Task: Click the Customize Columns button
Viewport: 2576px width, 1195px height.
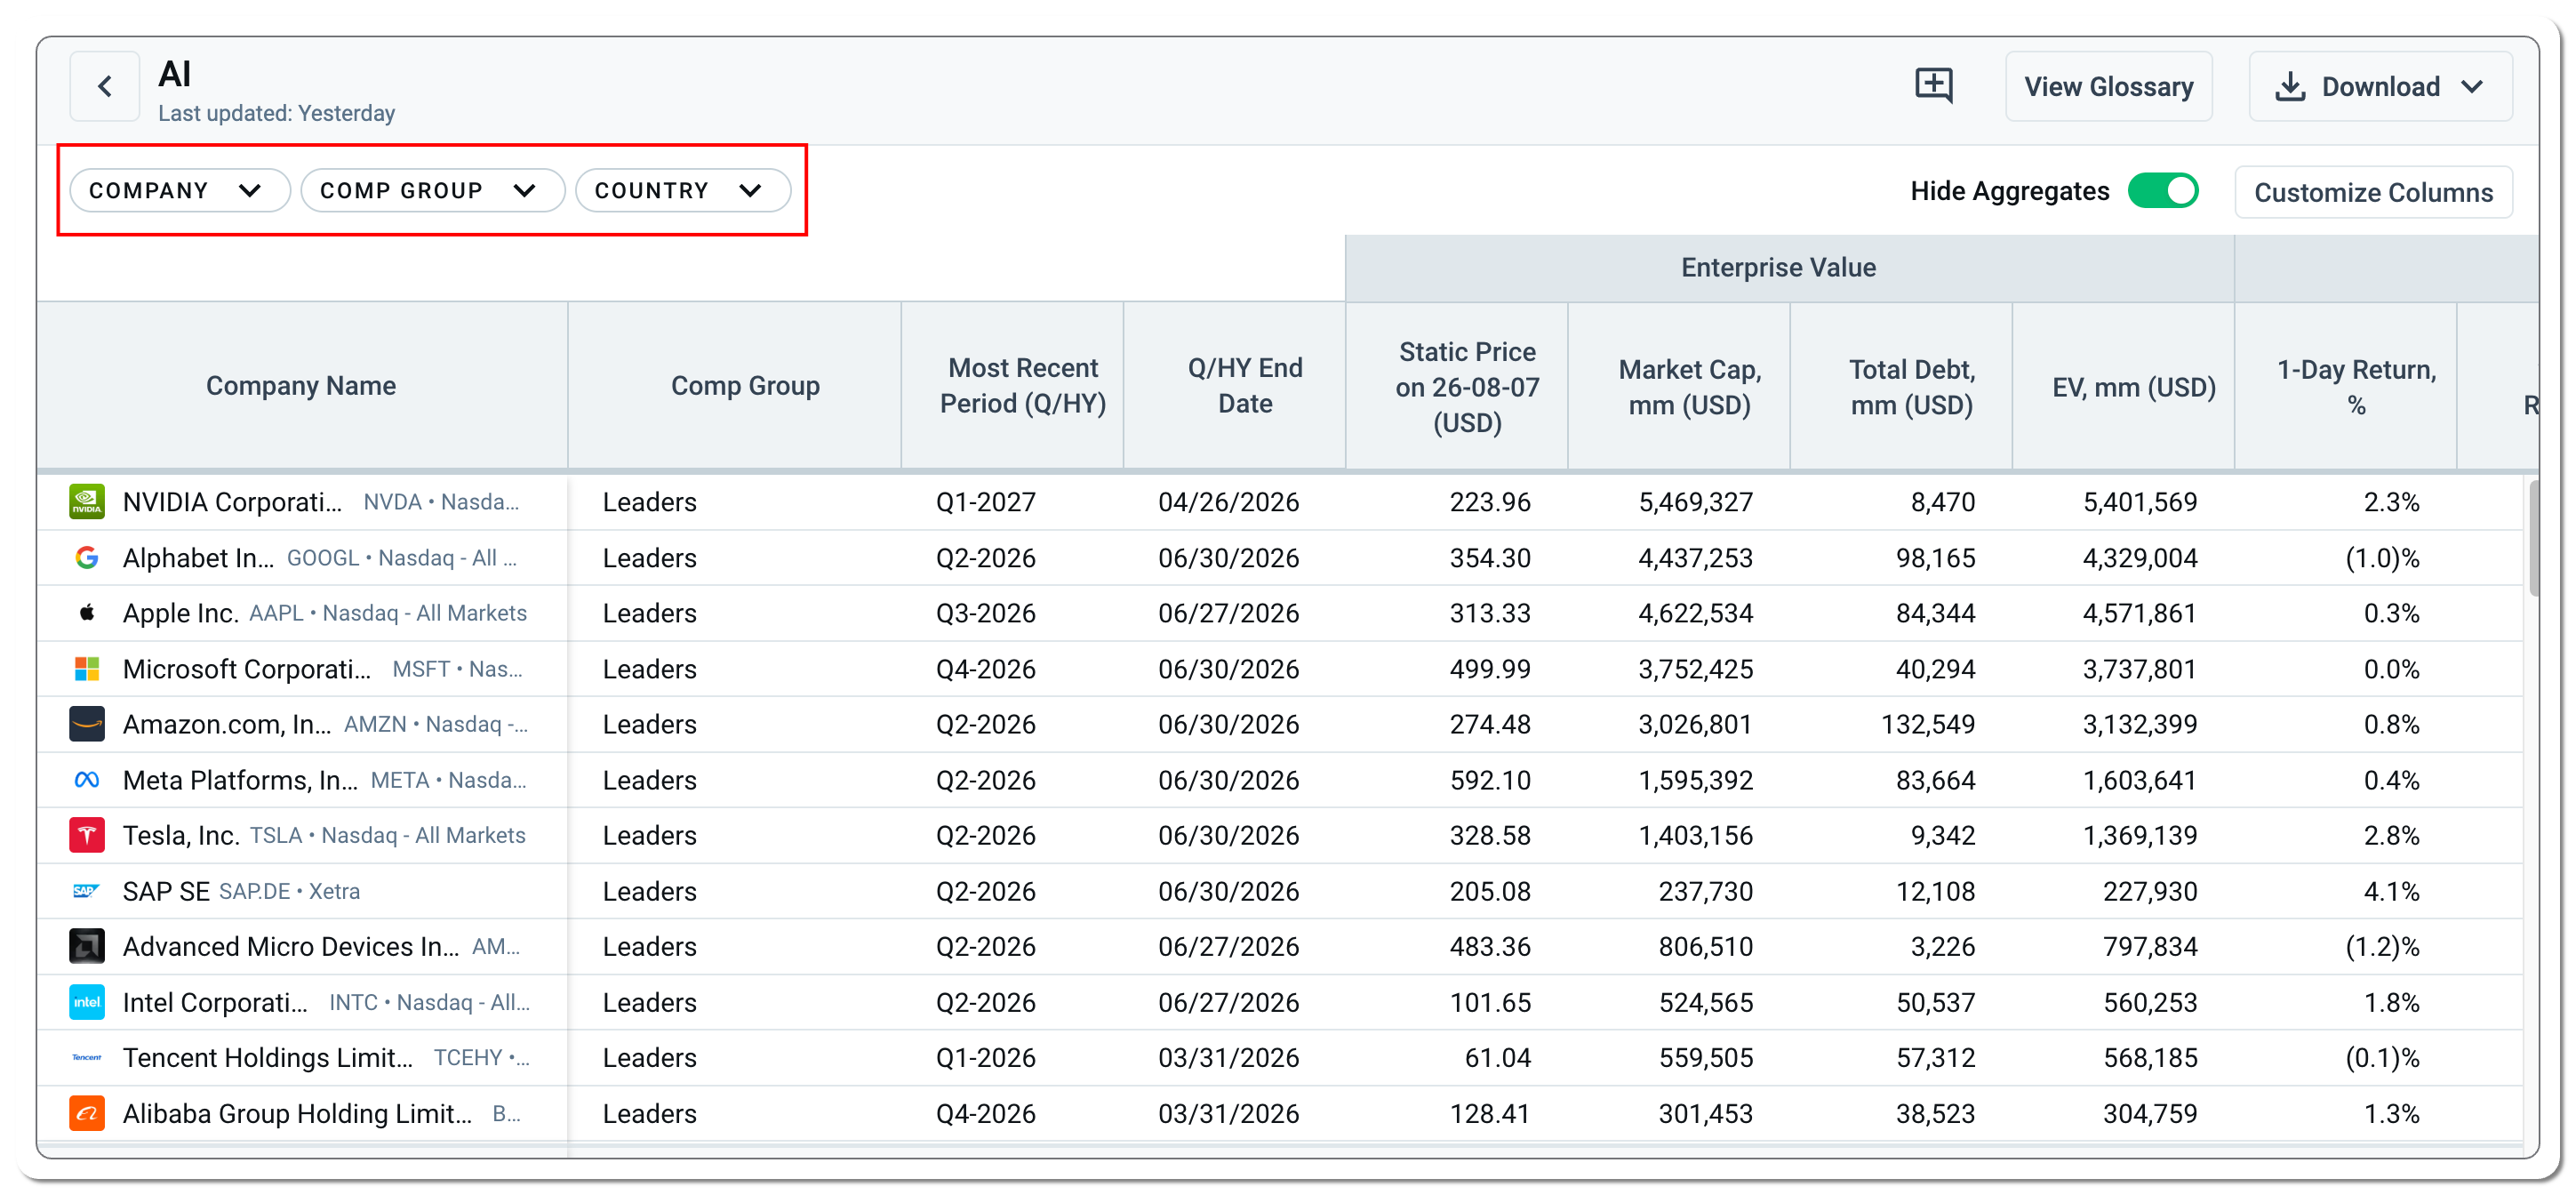Action: coord(2374,192)
